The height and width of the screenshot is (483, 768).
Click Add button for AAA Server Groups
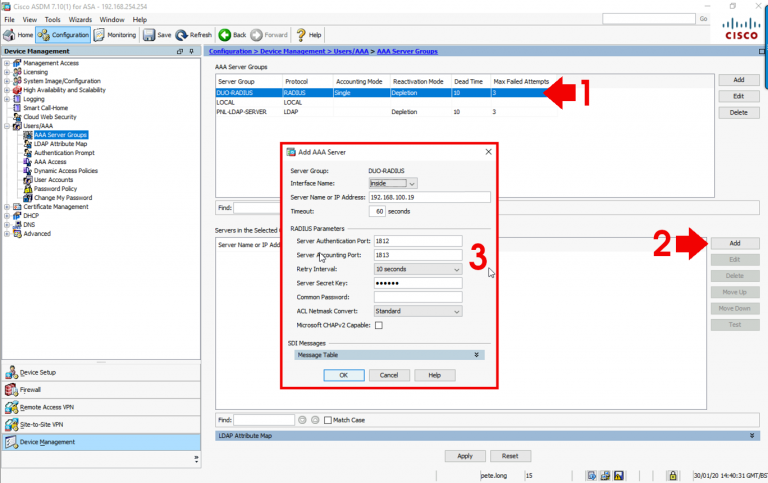(739, 80)
